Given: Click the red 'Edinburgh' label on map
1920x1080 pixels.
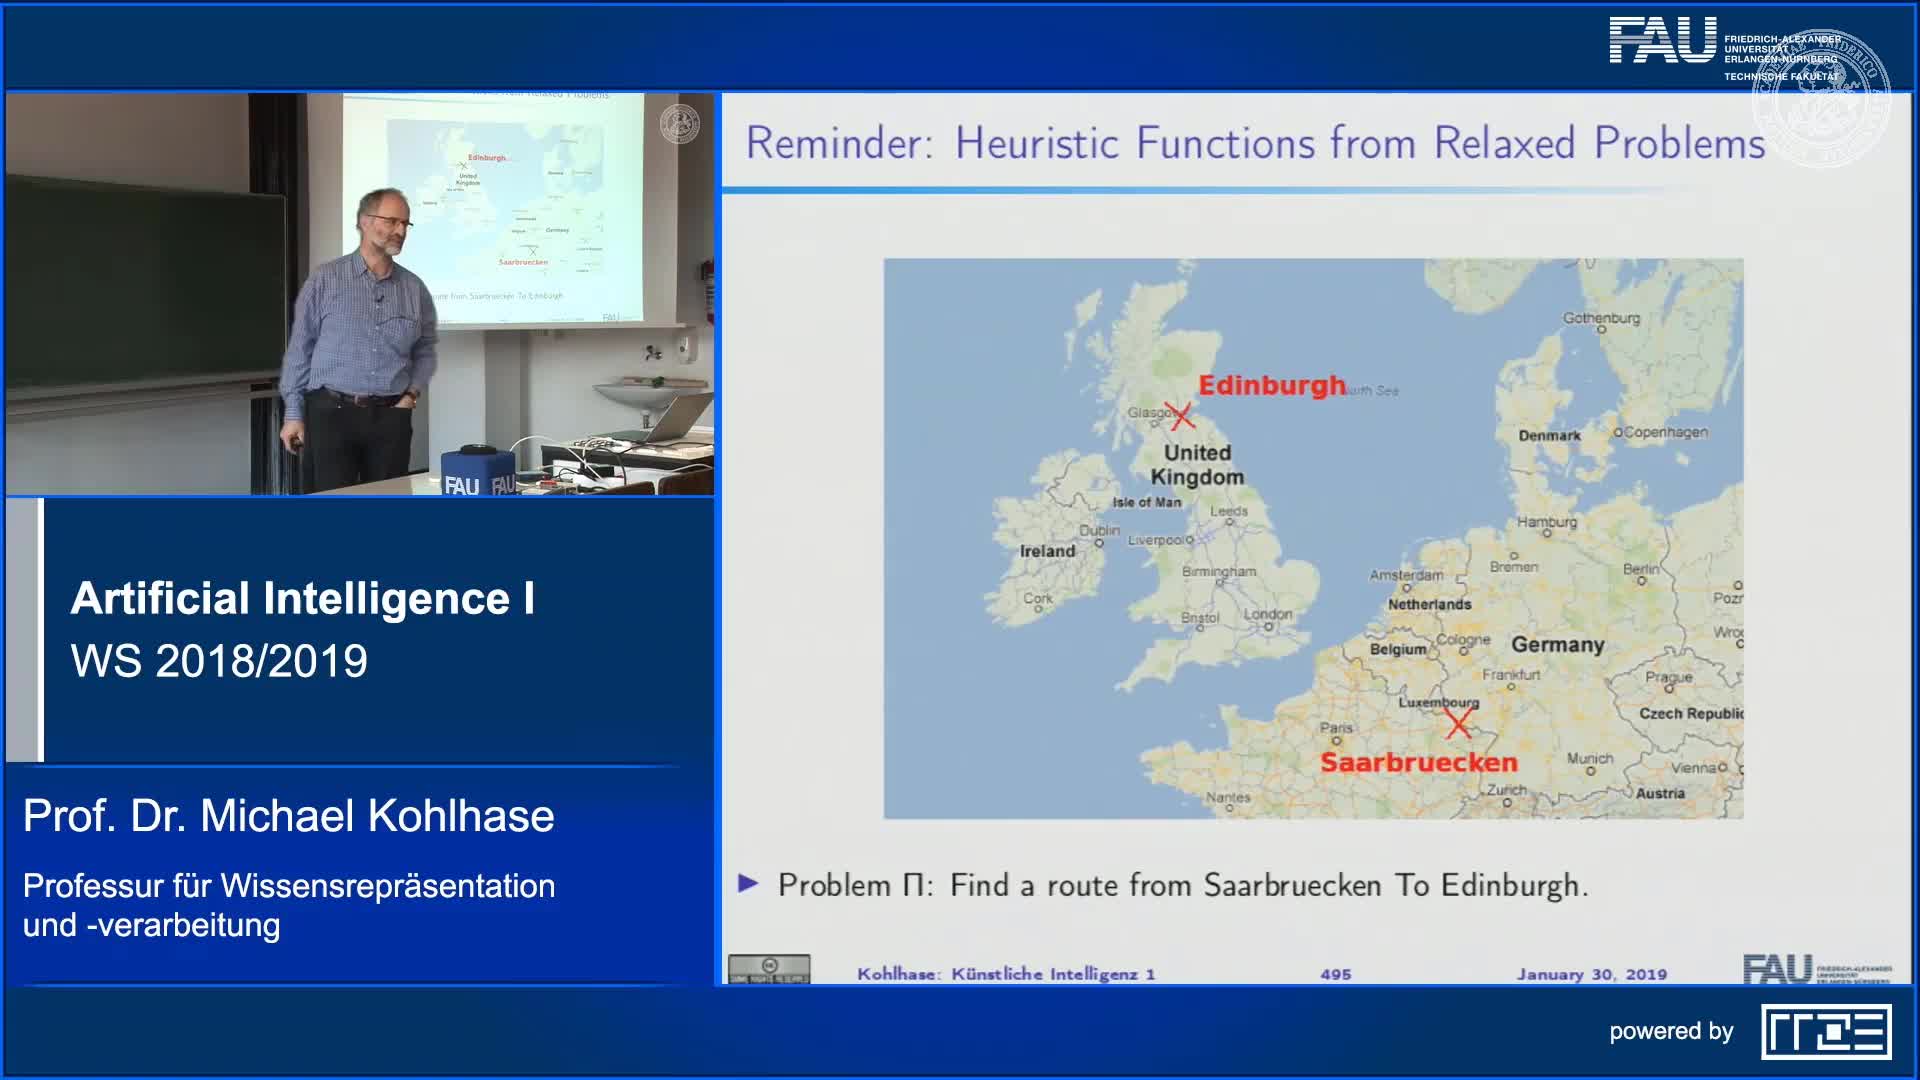Looking at the screenshot, I should coord(1272,386).
